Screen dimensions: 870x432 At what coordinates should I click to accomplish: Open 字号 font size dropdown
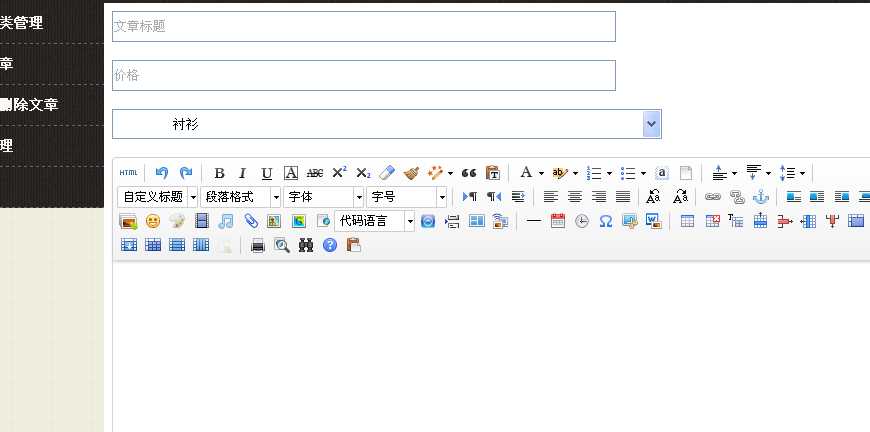click(407, 197)
